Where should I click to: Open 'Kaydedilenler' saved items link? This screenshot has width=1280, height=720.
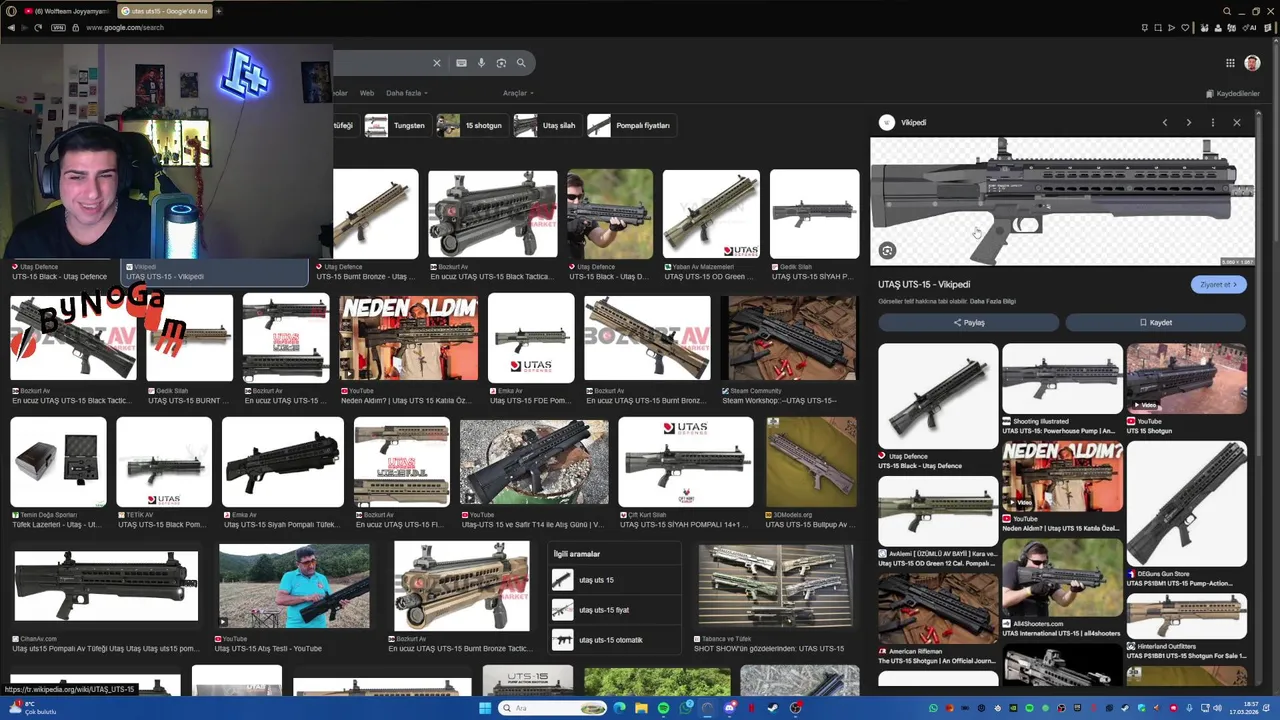click(1233, 93)
